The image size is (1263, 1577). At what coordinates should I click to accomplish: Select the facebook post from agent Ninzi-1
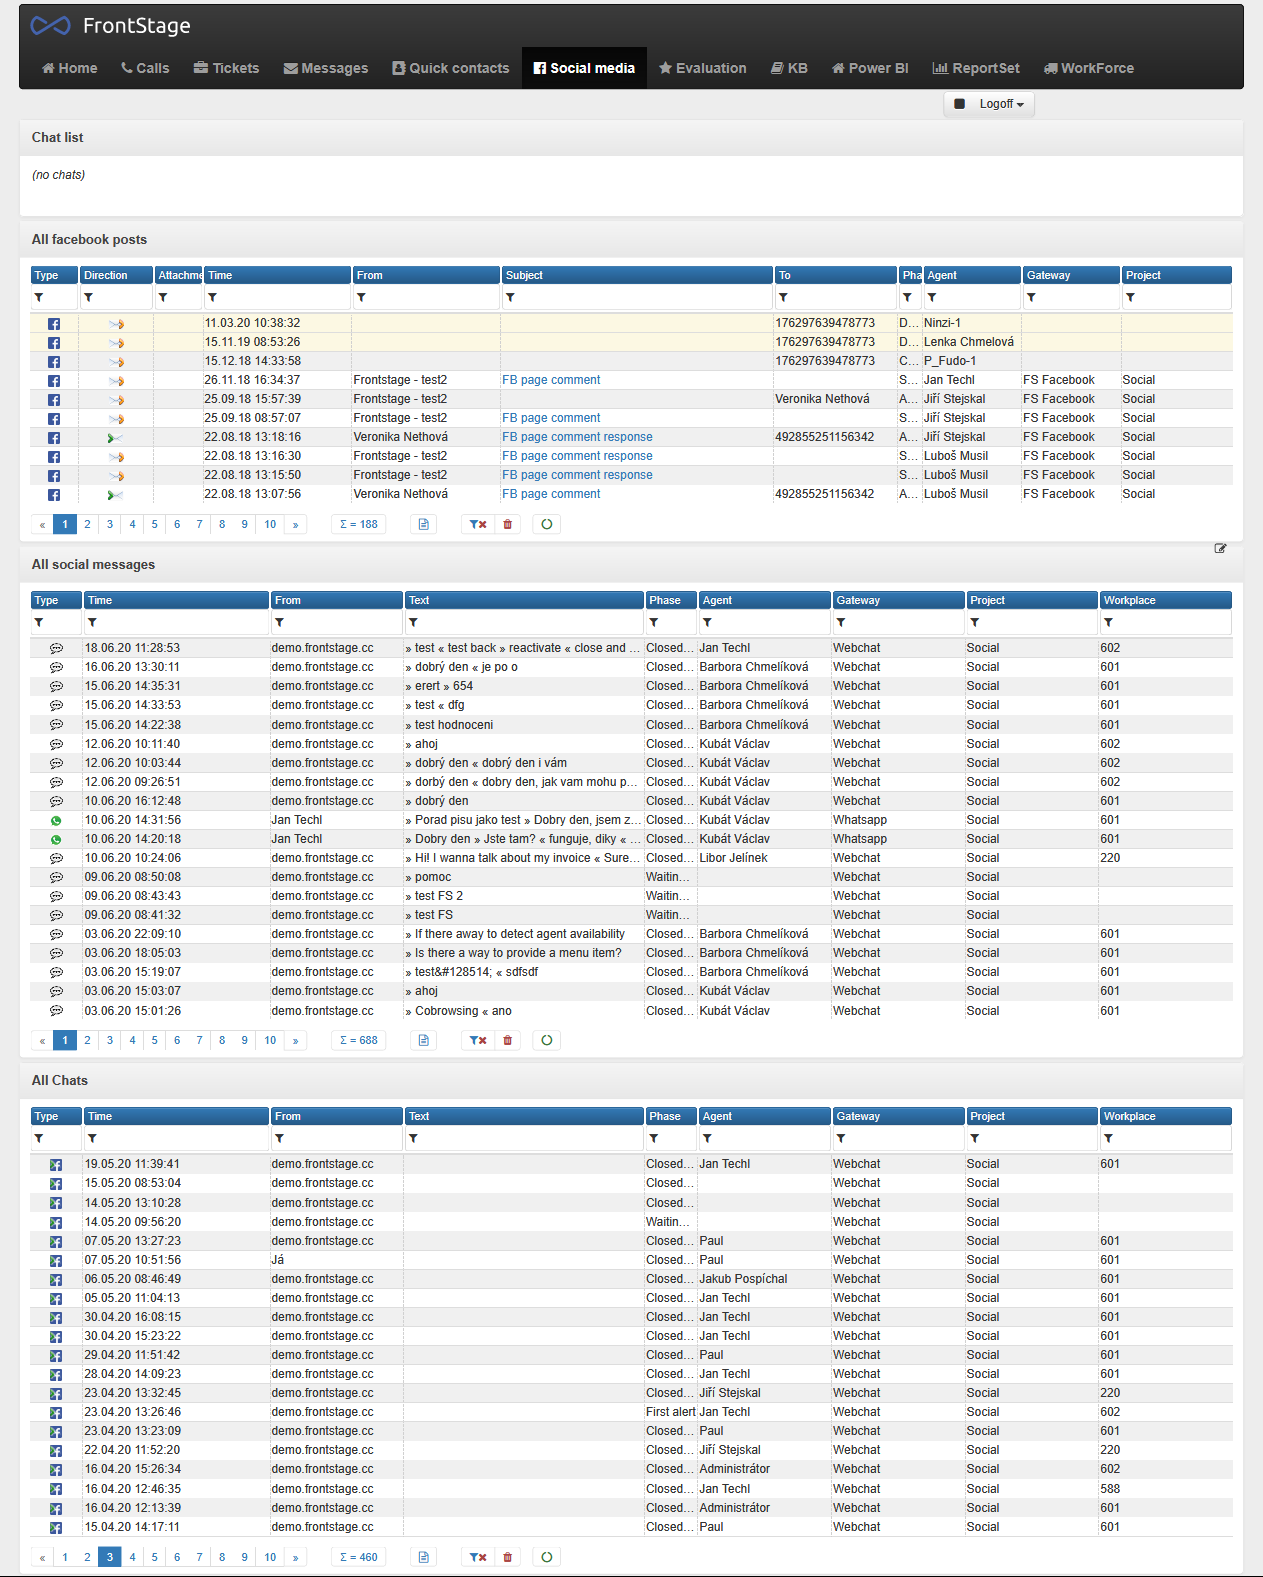(631, 323)
